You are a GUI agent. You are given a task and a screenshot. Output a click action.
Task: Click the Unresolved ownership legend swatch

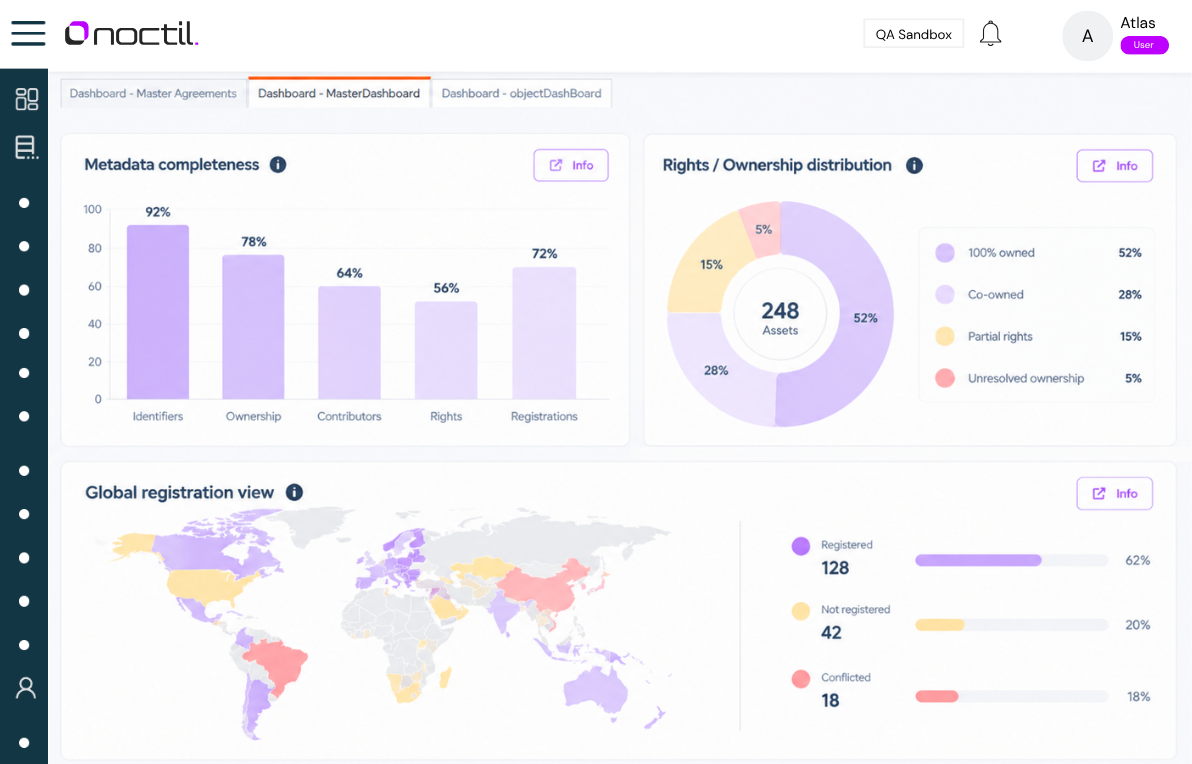tap(945, 379)
